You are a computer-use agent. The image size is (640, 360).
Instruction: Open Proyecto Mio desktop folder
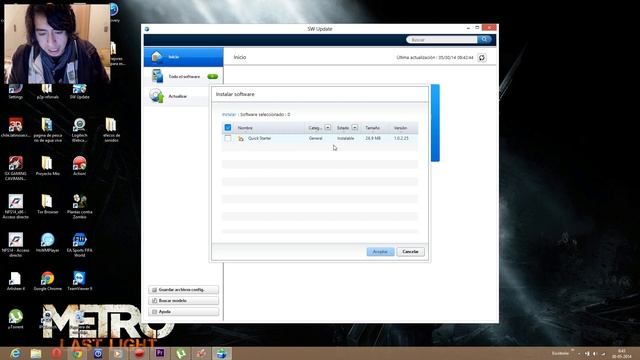(47, 166)
